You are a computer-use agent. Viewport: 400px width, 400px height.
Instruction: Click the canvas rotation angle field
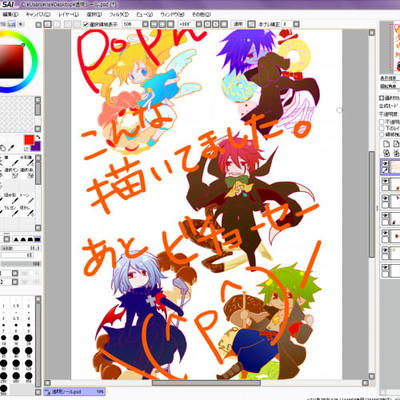coord(186,24)
